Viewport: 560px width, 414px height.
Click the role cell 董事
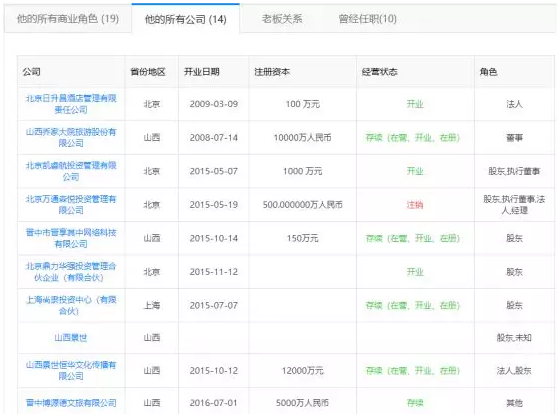[x=514, y=138]
